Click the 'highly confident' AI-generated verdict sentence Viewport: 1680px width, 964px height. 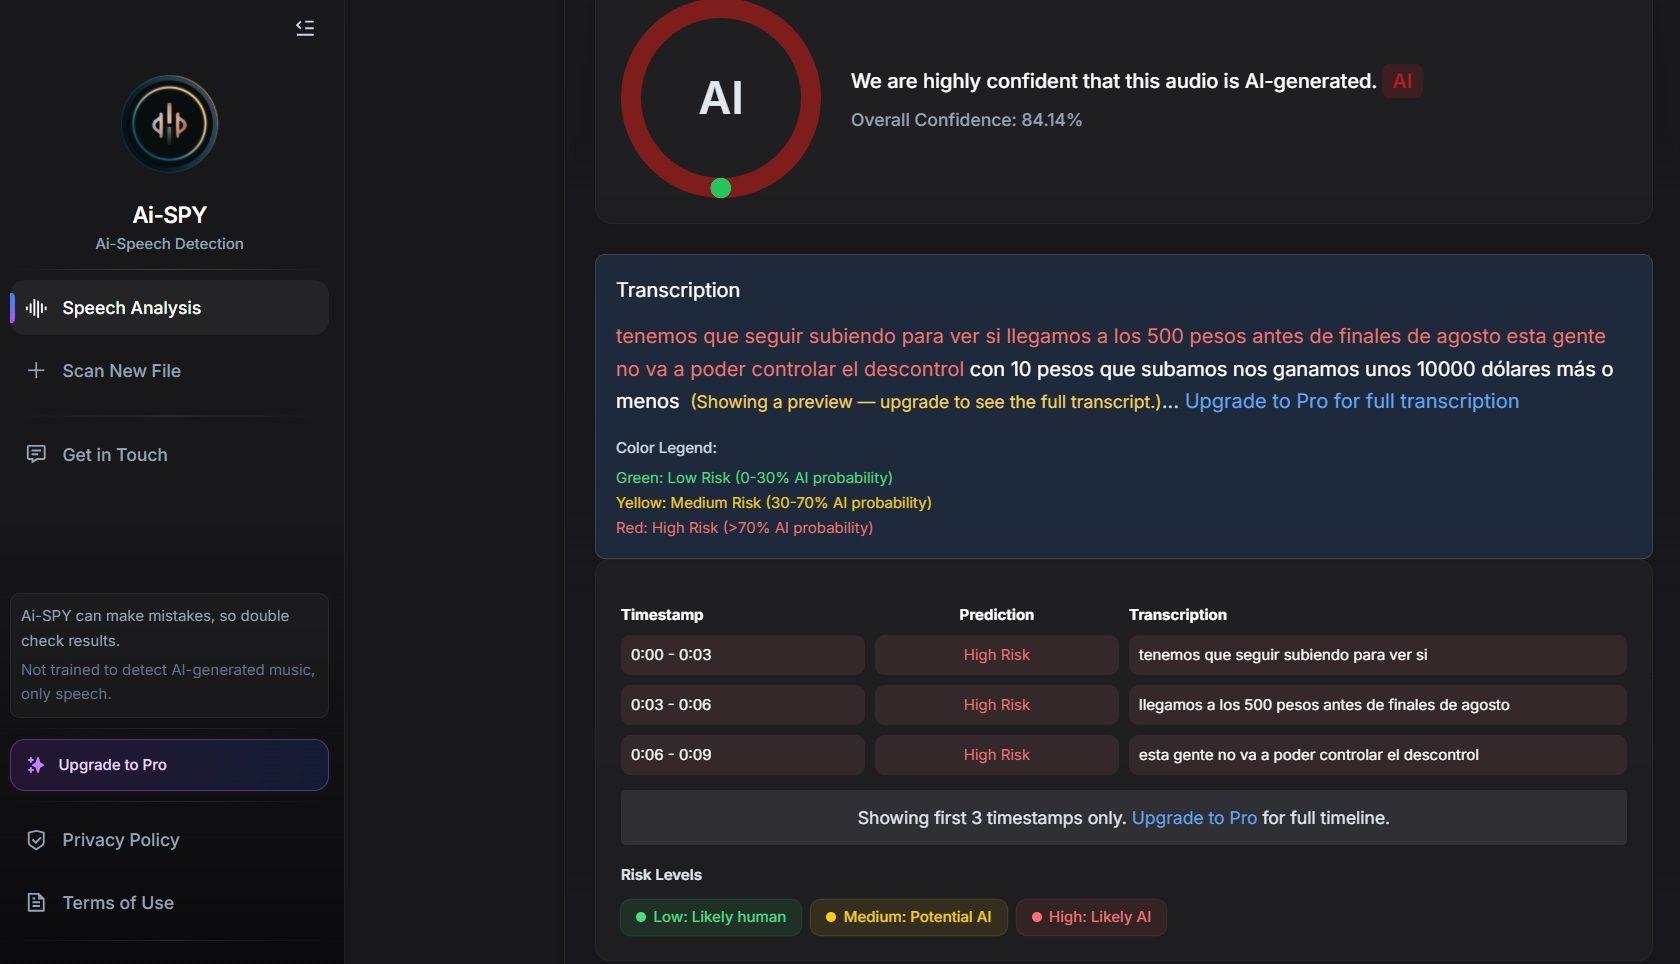click(x=1114, y=81)
